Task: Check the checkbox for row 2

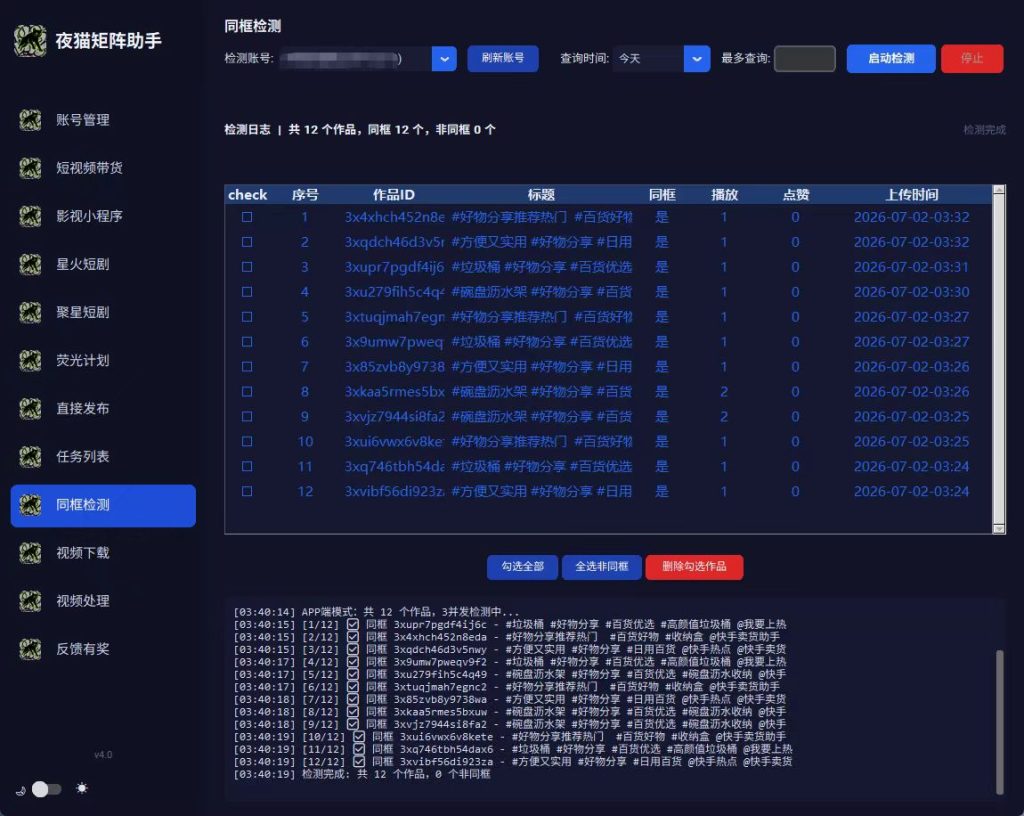Action: [x=247, y=242]
